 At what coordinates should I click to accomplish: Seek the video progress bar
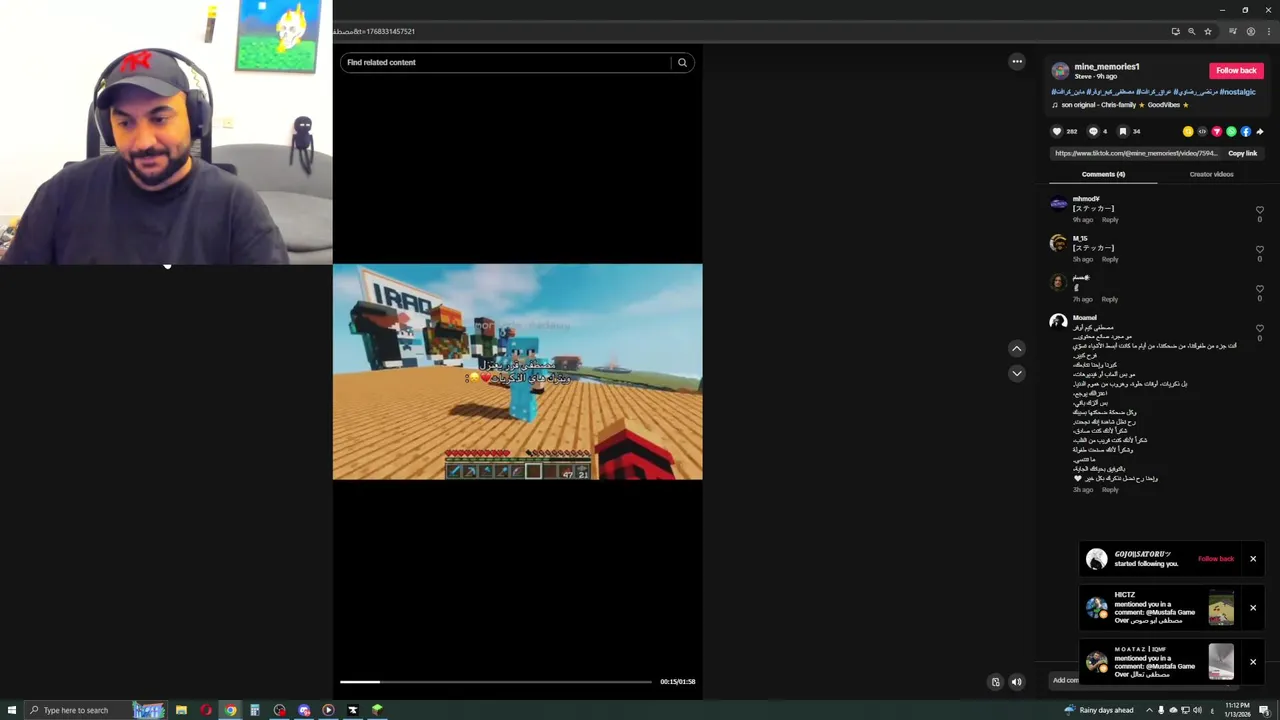[496, 682]
